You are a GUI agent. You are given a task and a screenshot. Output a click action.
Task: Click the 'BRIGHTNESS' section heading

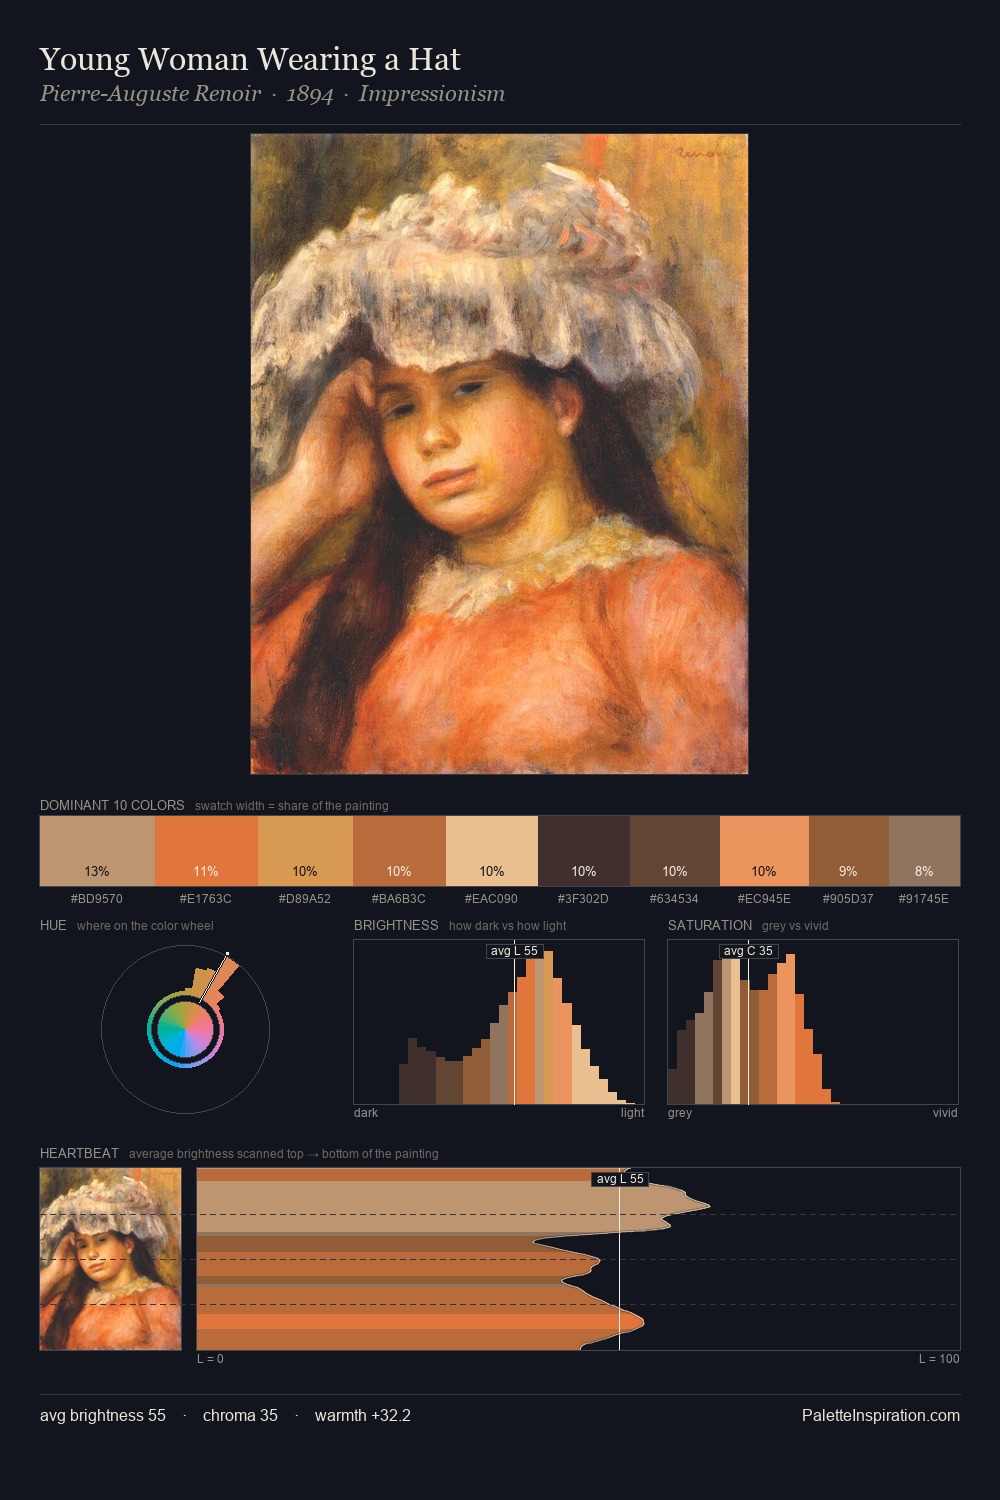[x=396, y=925]
